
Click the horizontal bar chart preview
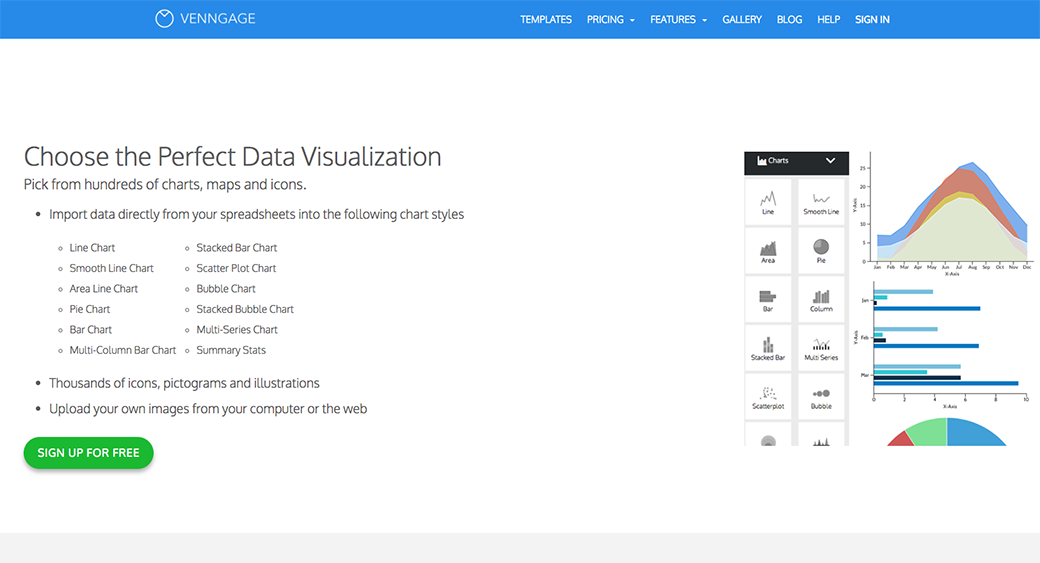tap(945, 340)
